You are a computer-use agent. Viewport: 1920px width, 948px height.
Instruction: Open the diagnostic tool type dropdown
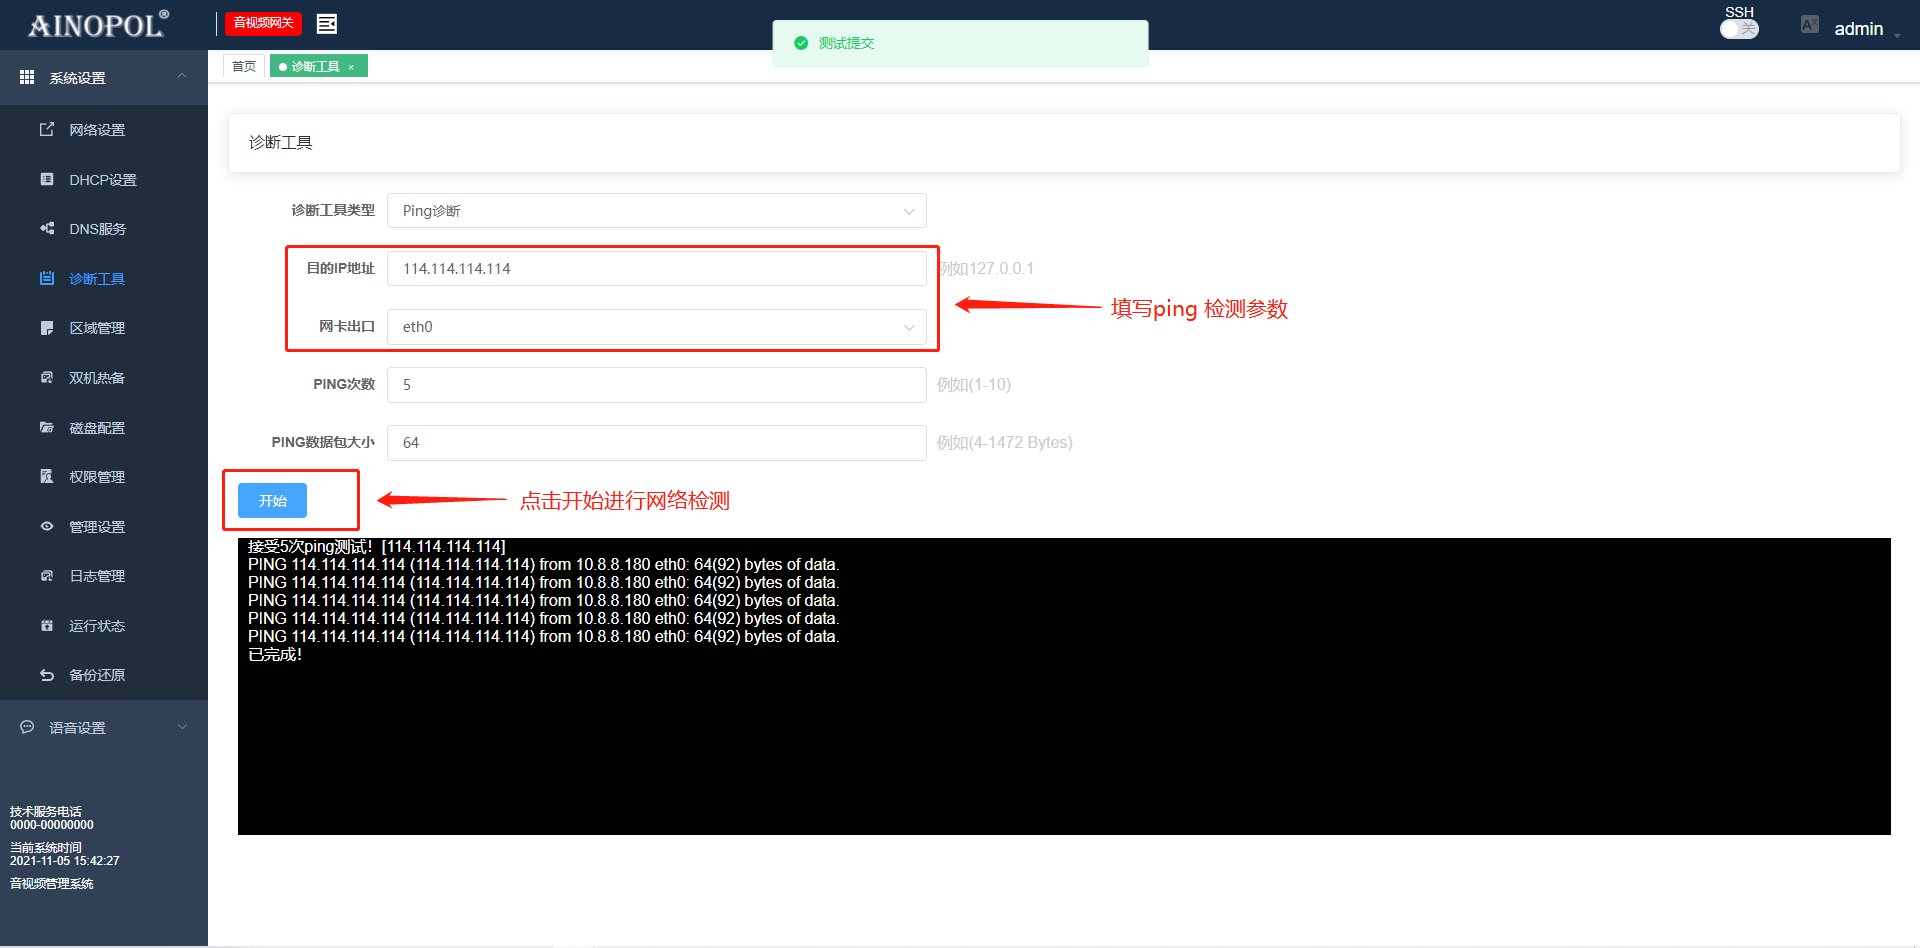[656, 211]
